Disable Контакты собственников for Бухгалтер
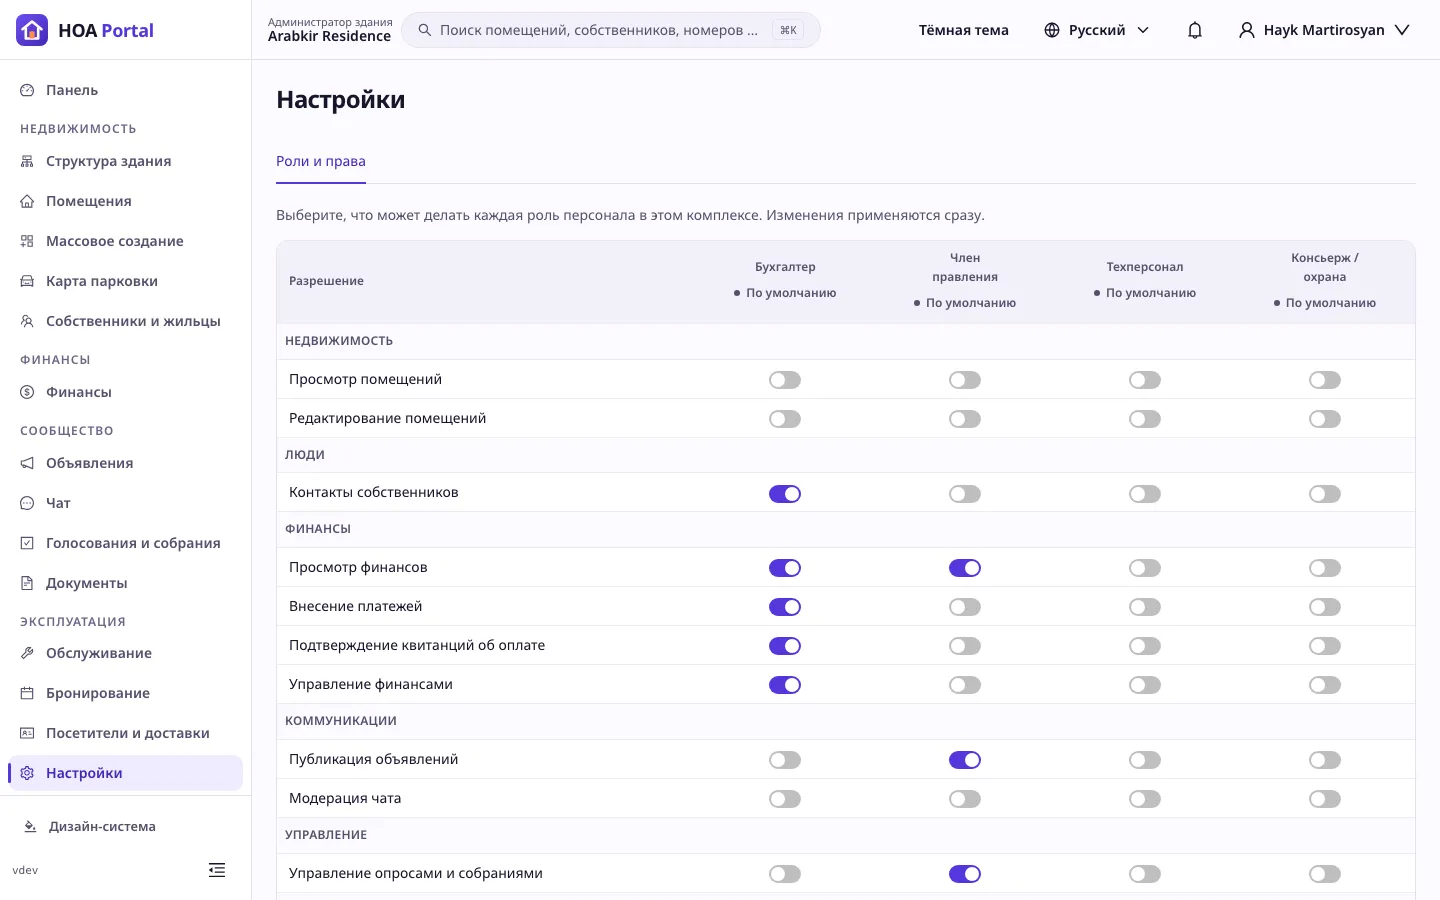Image resolution: width=1440 pixels, height=900 pixels. point(785,494)
